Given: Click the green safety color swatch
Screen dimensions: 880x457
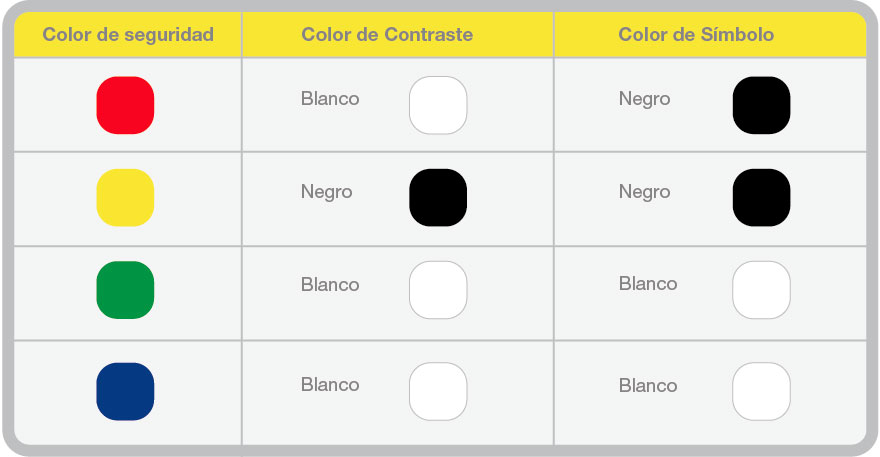Looking at the screenshot, I should coord(125,290).
